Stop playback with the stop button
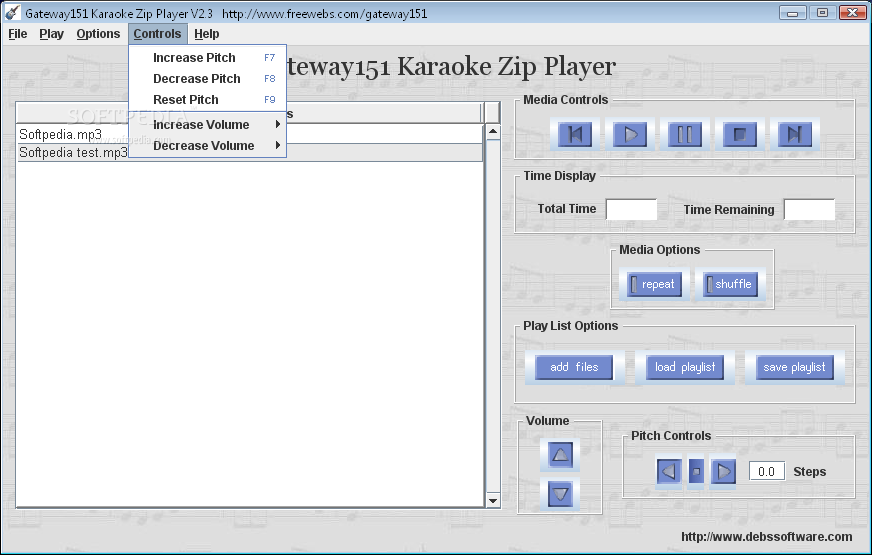Screen dimensions: 872x555 tap(740, 134)
